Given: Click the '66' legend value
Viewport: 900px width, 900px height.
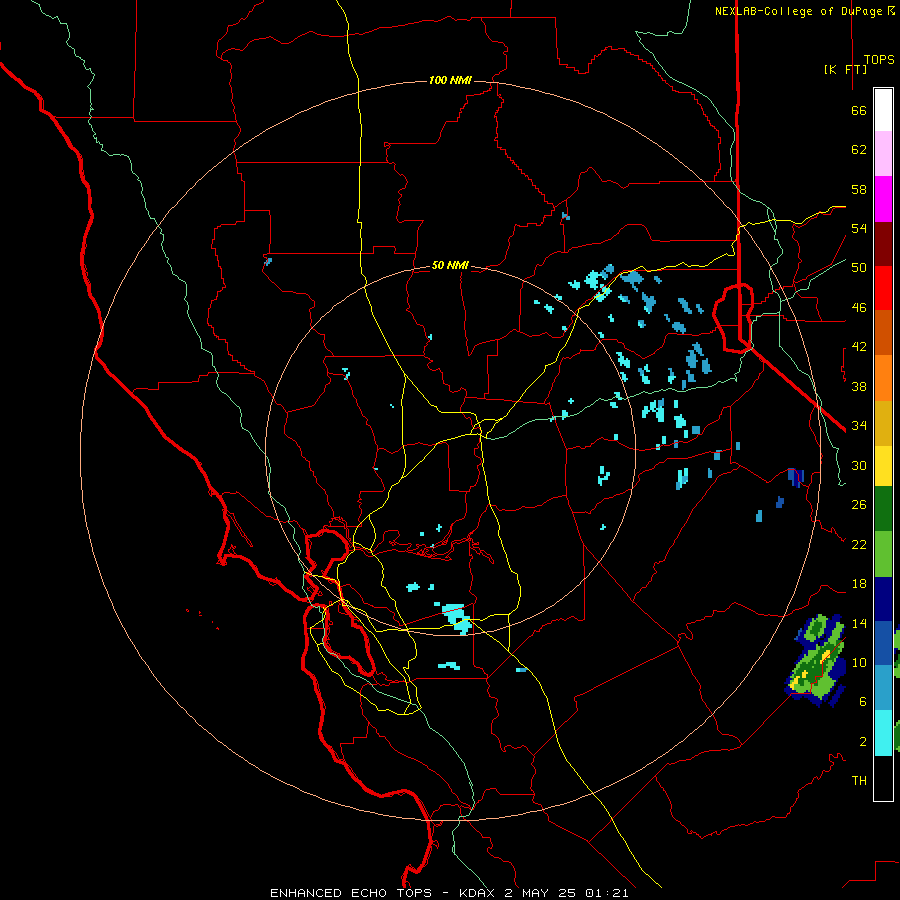Looking at the screenshot, I should pyautogui.click(x=859, y=110).
